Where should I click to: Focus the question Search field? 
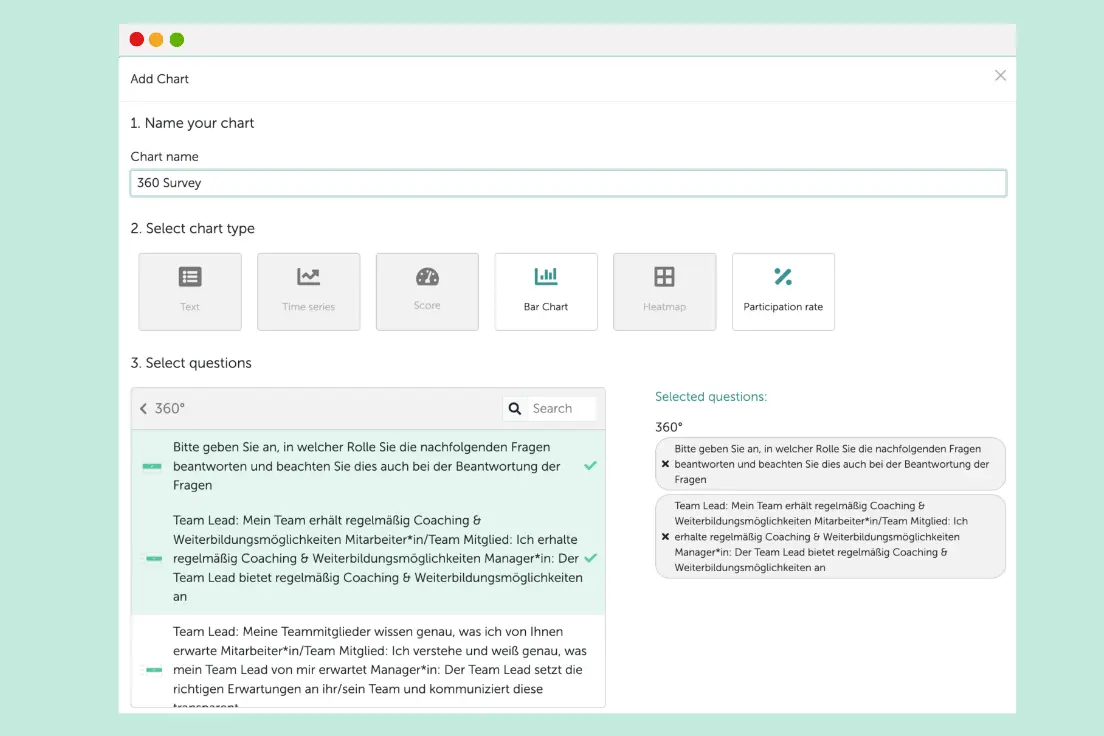[x=563, y=408]
